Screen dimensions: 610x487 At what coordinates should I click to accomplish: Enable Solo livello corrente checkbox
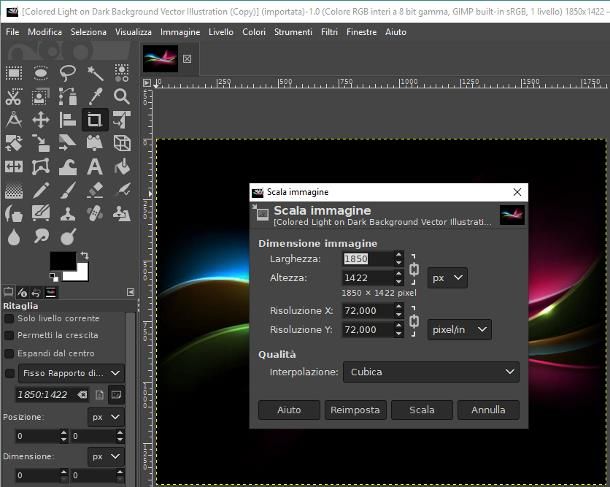tap(9, 319)
